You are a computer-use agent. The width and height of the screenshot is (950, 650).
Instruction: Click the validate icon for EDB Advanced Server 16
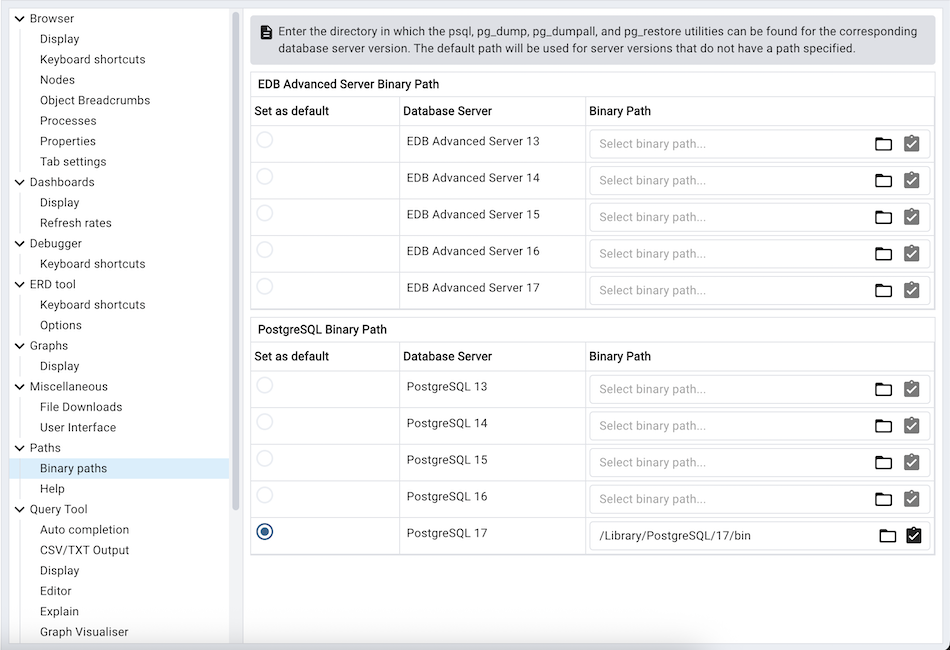911,253
